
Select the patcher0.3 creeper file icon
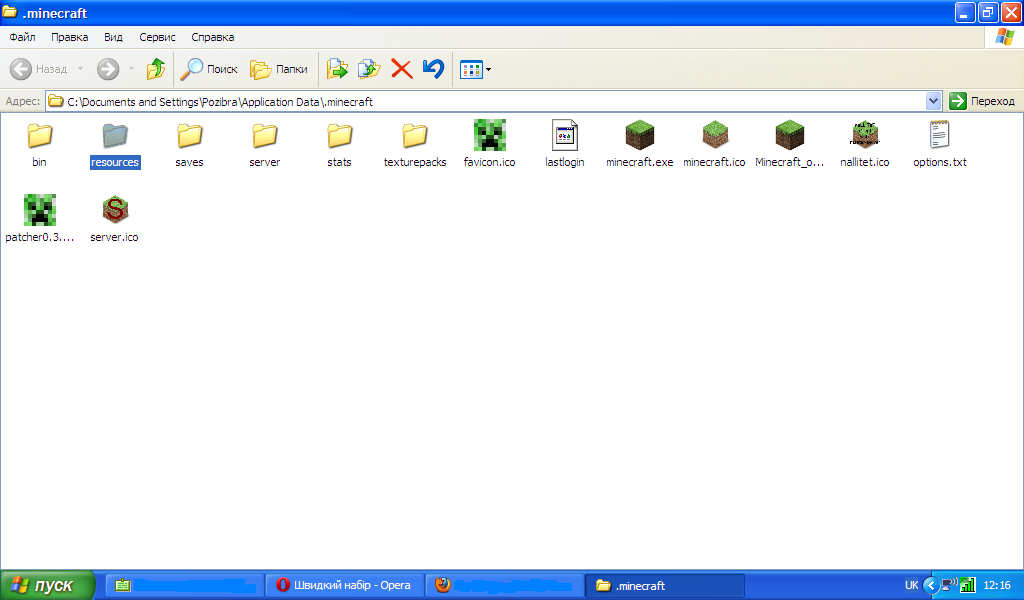(39, 210)
